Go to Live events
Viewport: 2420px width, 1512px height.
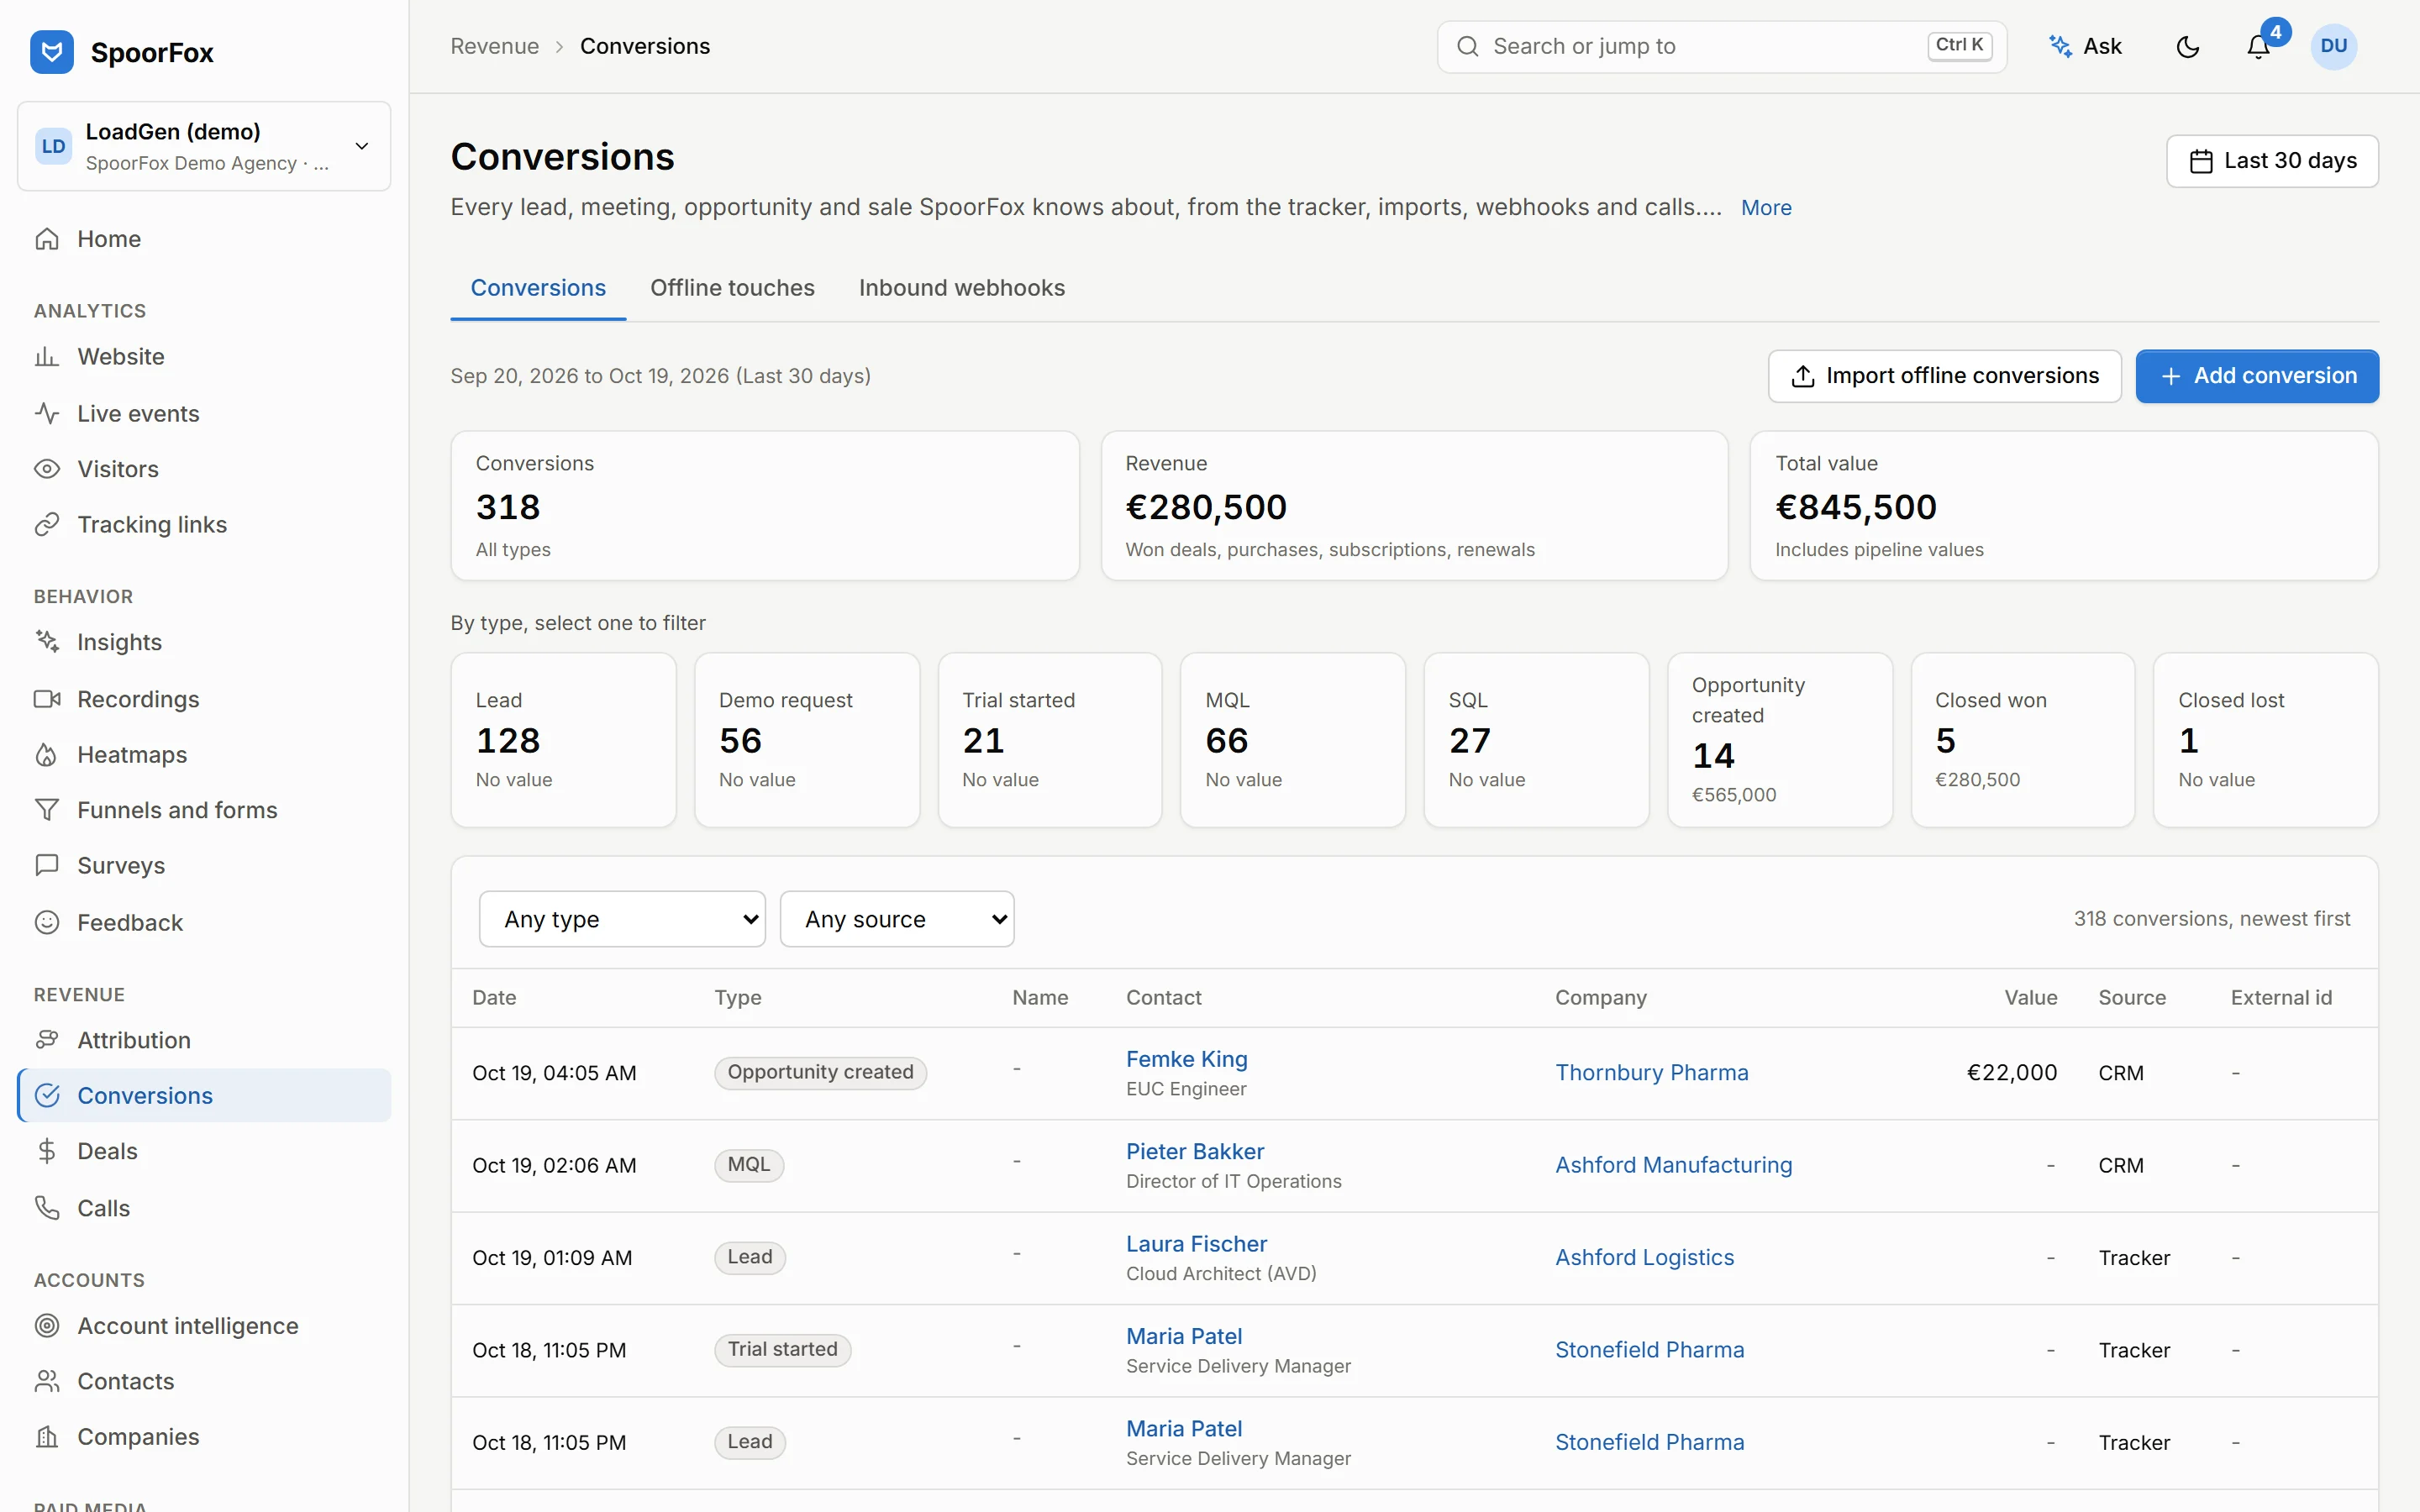coord(204,413)
